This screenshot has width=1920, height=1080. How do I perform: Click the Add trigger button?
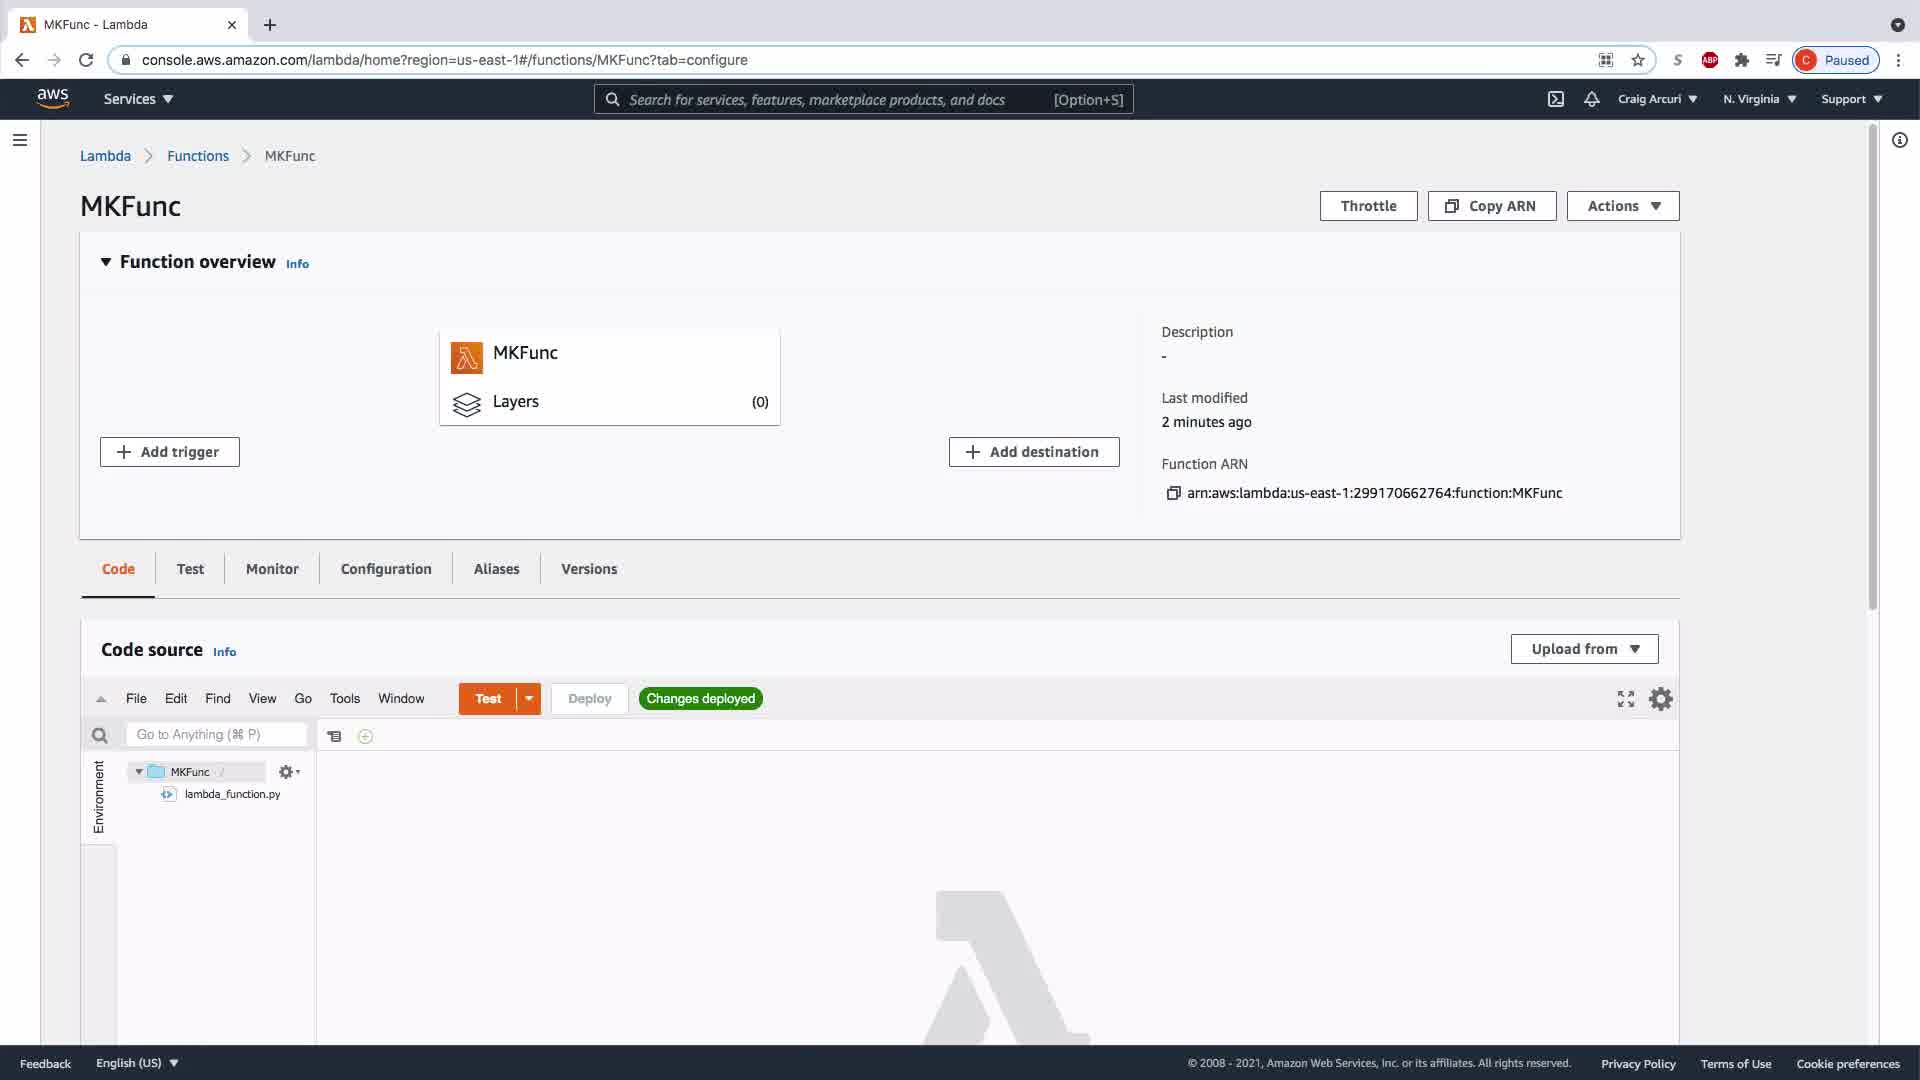pos(169,452)
